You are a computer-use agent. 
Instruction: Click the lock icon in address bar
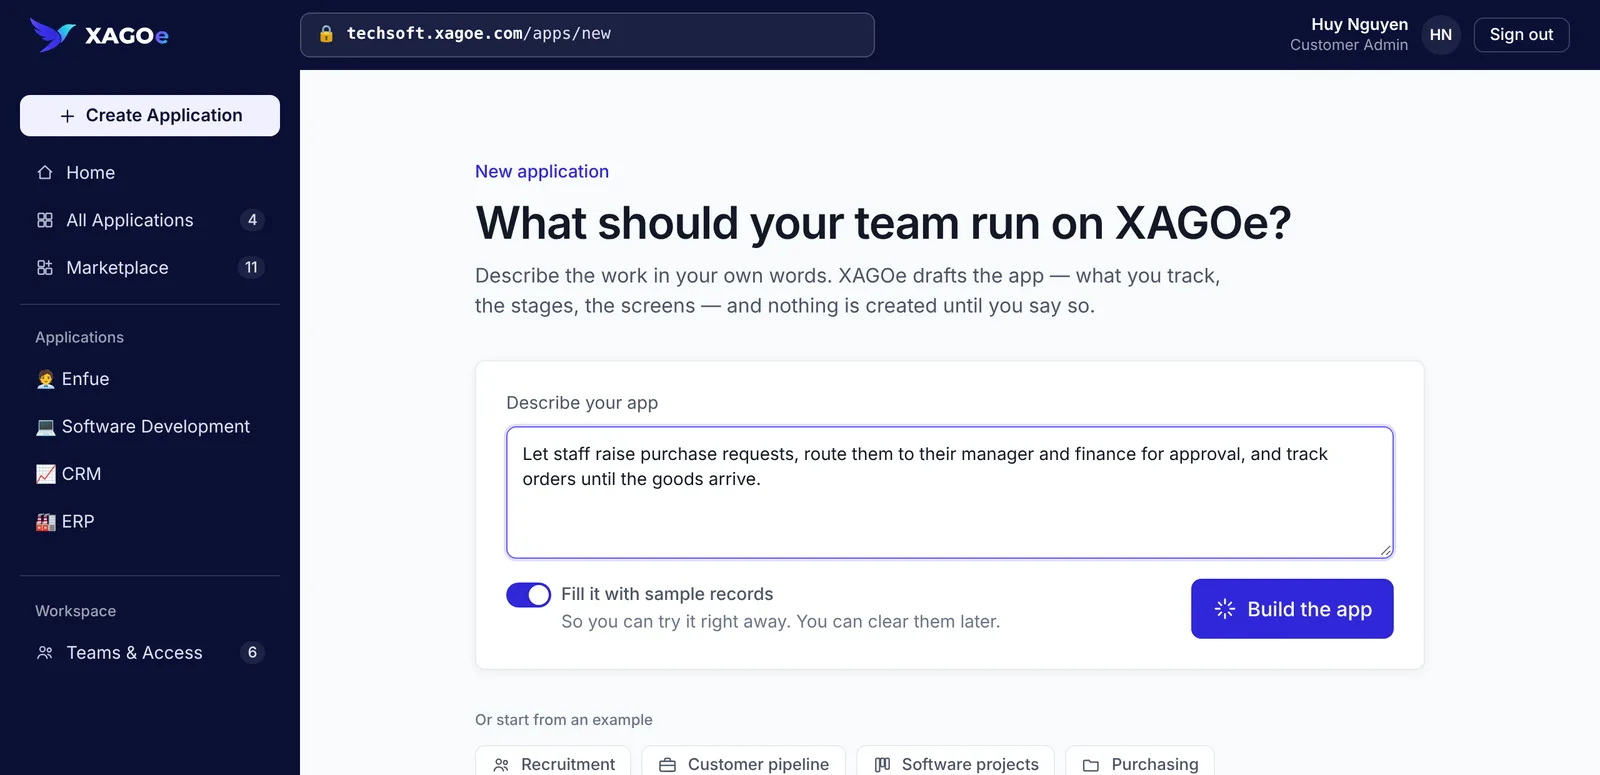[326, 34]
